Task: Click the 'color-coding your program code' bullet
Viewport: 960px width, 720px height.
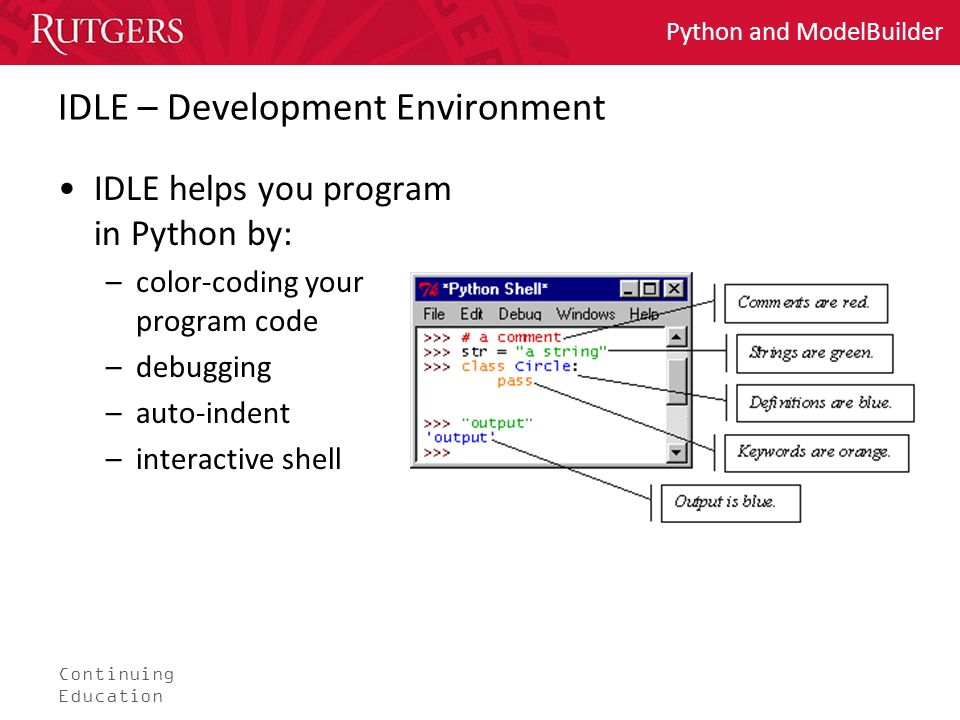Action: [249, 302]
